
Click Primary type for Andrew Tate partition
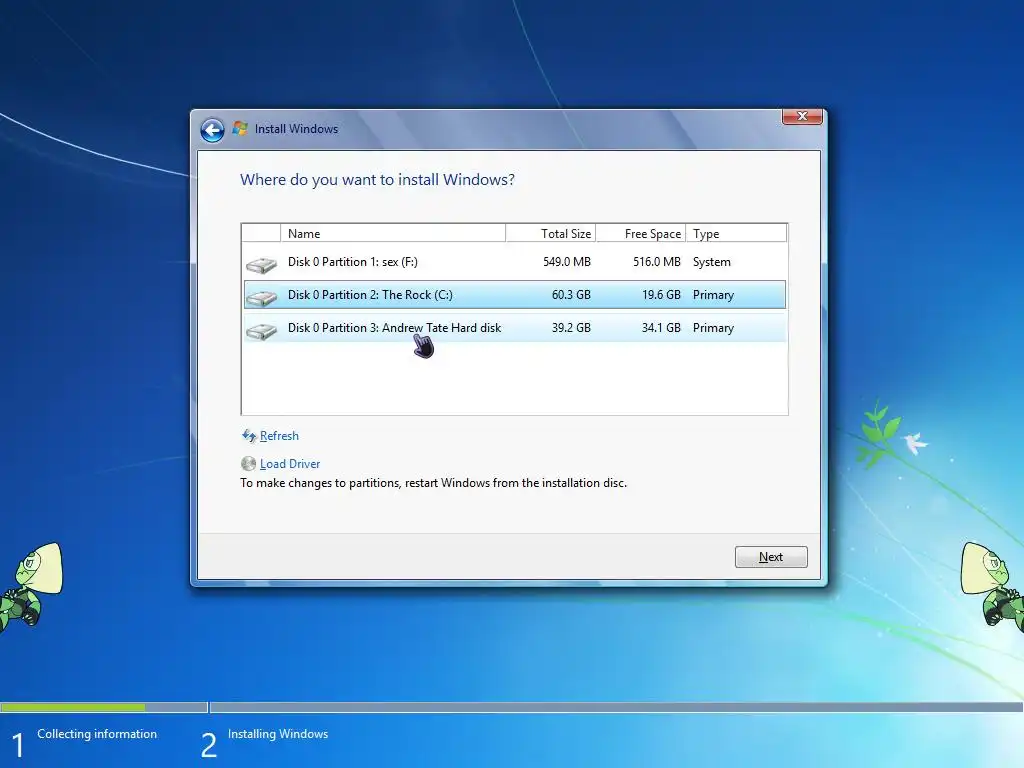coord(713,328)
